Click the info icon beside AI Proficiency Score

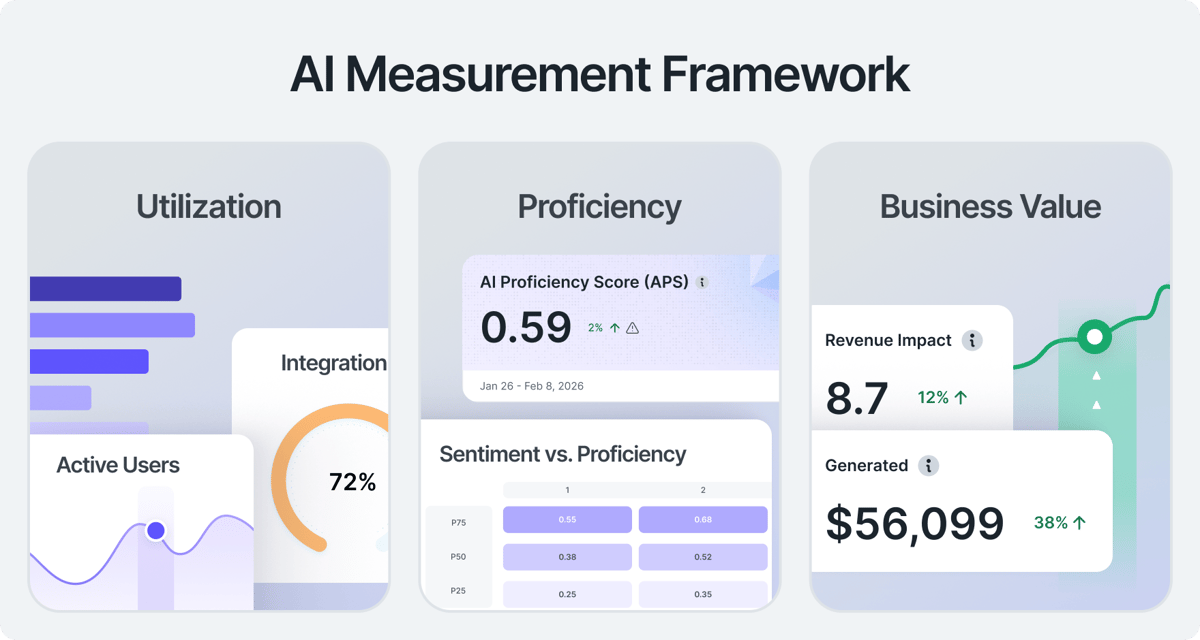coord(703,282)
